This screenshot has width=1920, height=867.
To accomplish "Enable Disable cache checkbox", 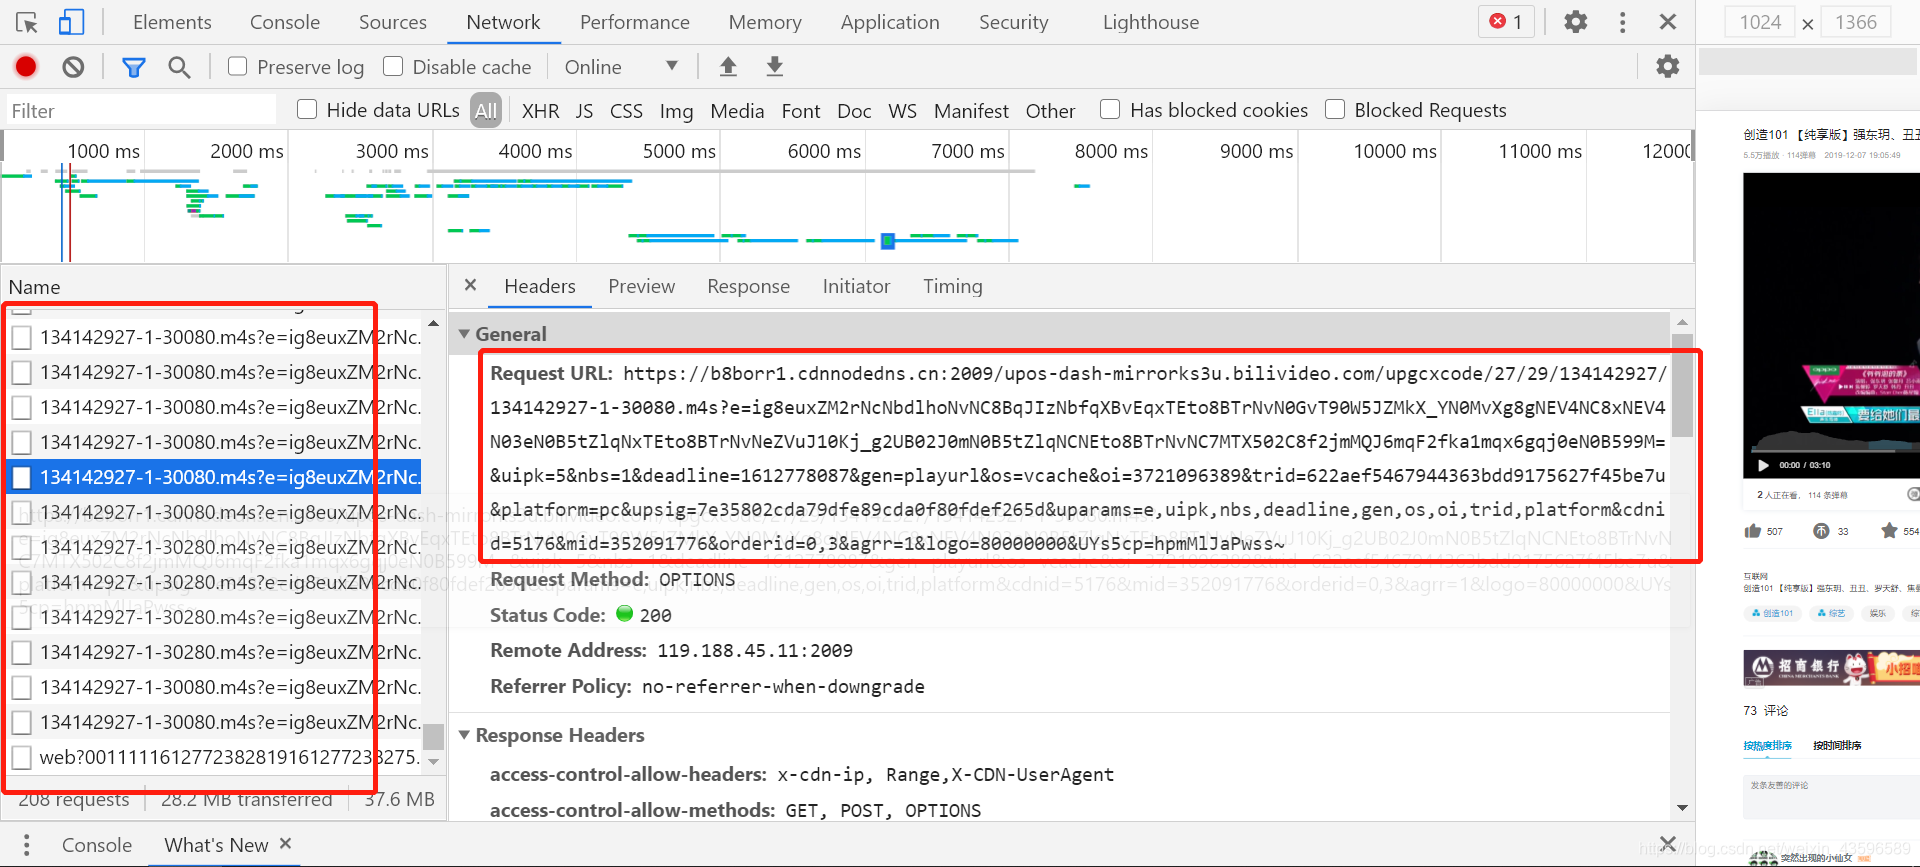I will pyautogui.click(x=393, y=66).
